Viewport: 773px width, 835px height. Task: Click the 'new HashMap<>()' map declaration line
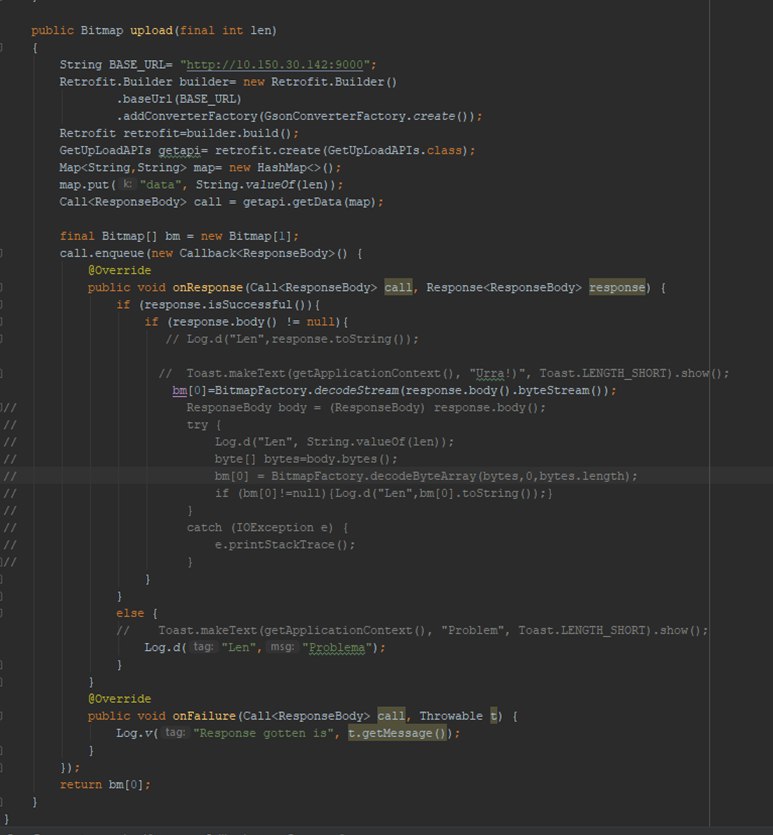point(200,168)
